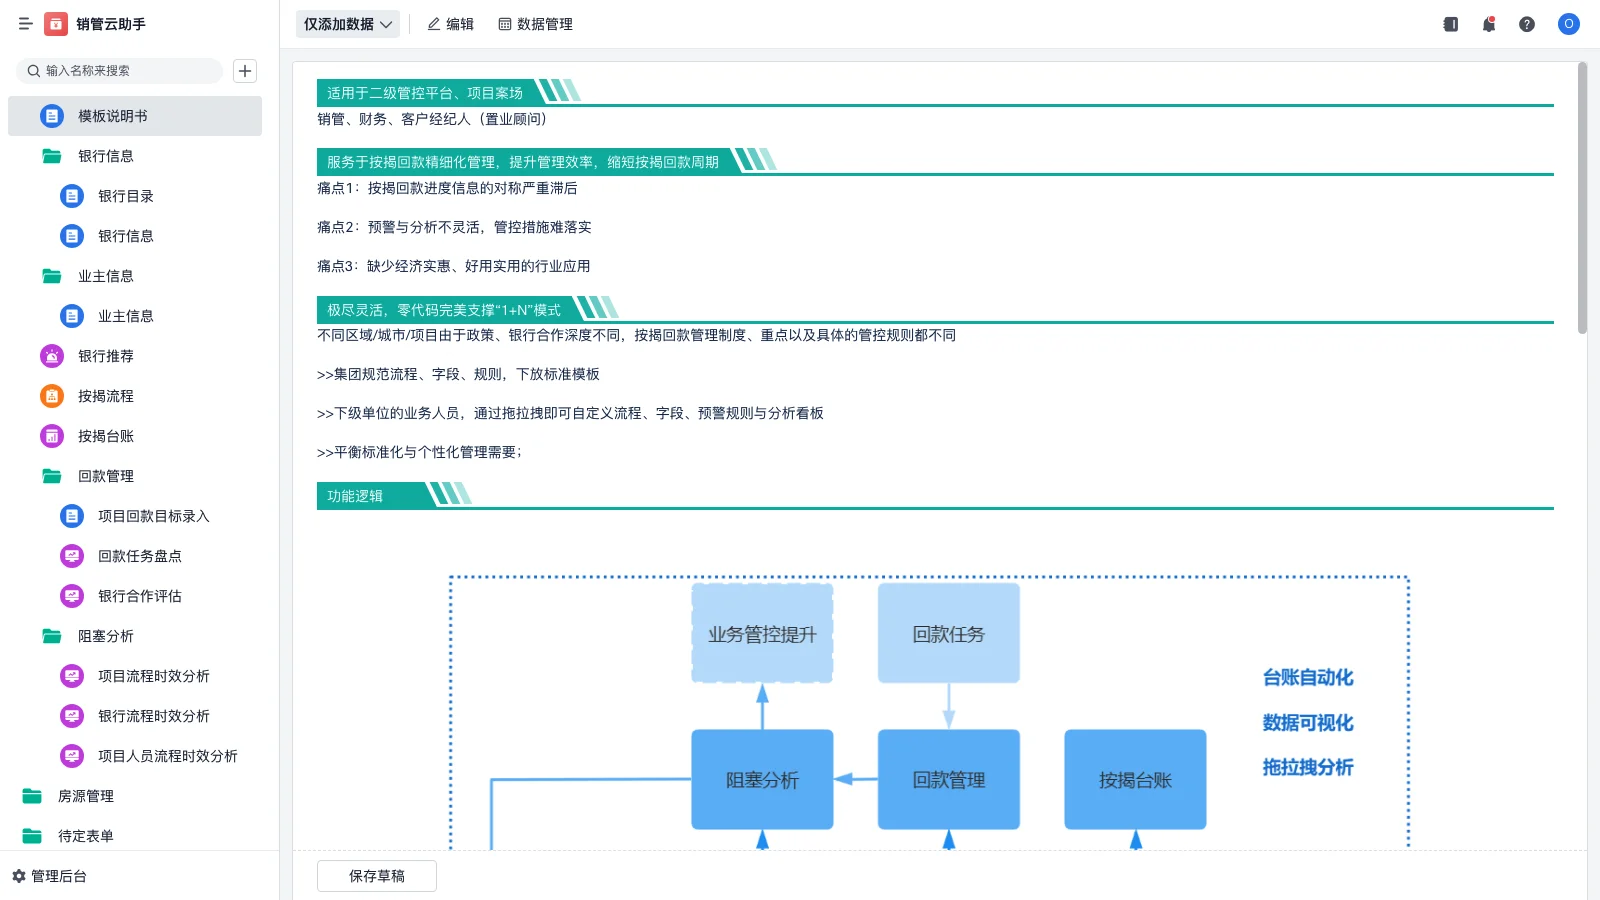Click the 保存草稿 button
The height and width of the screenshot is (900, 1600).
coord(376,875)
